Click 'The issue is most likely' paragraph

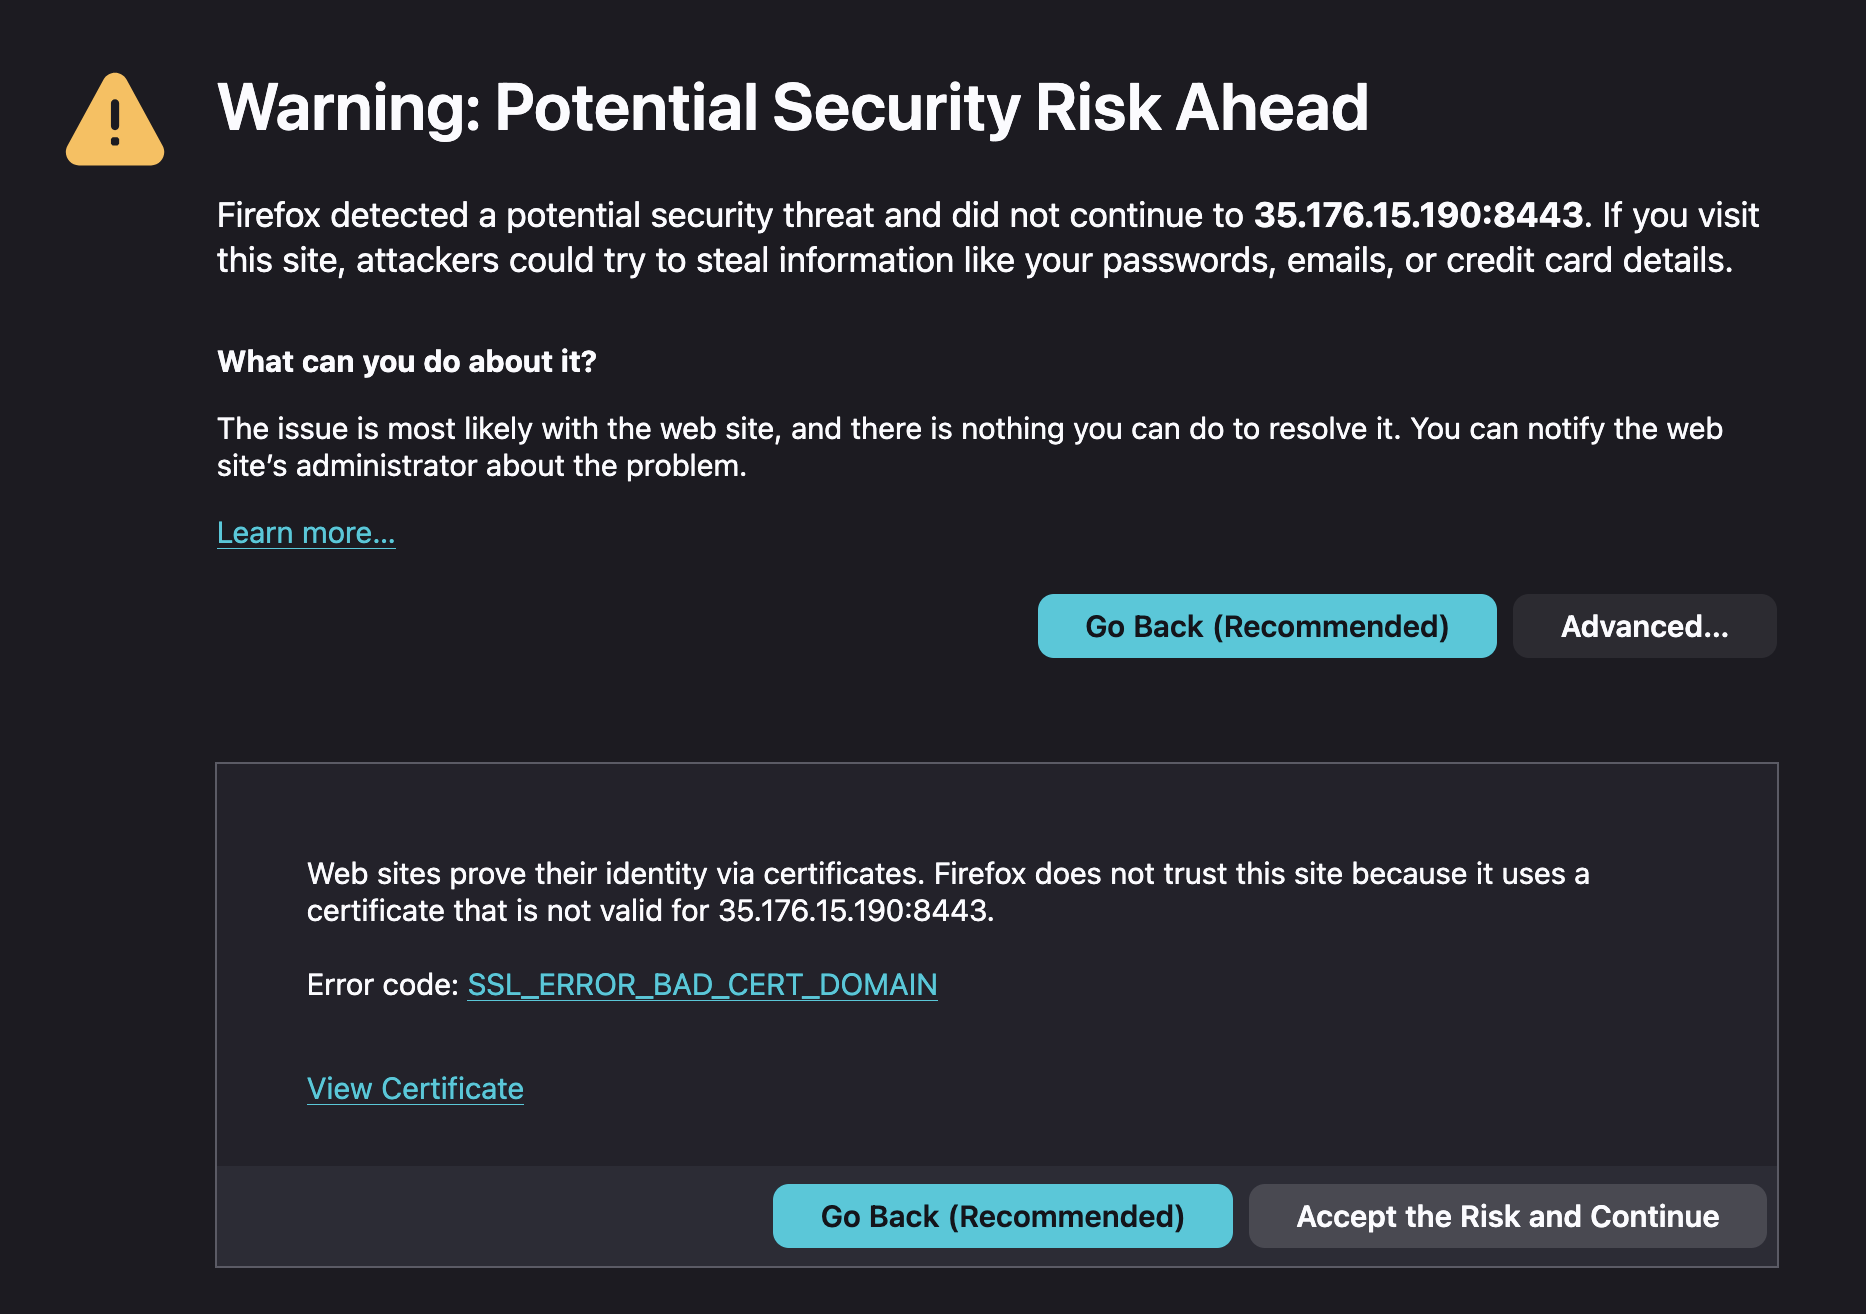tap(500, 429)
